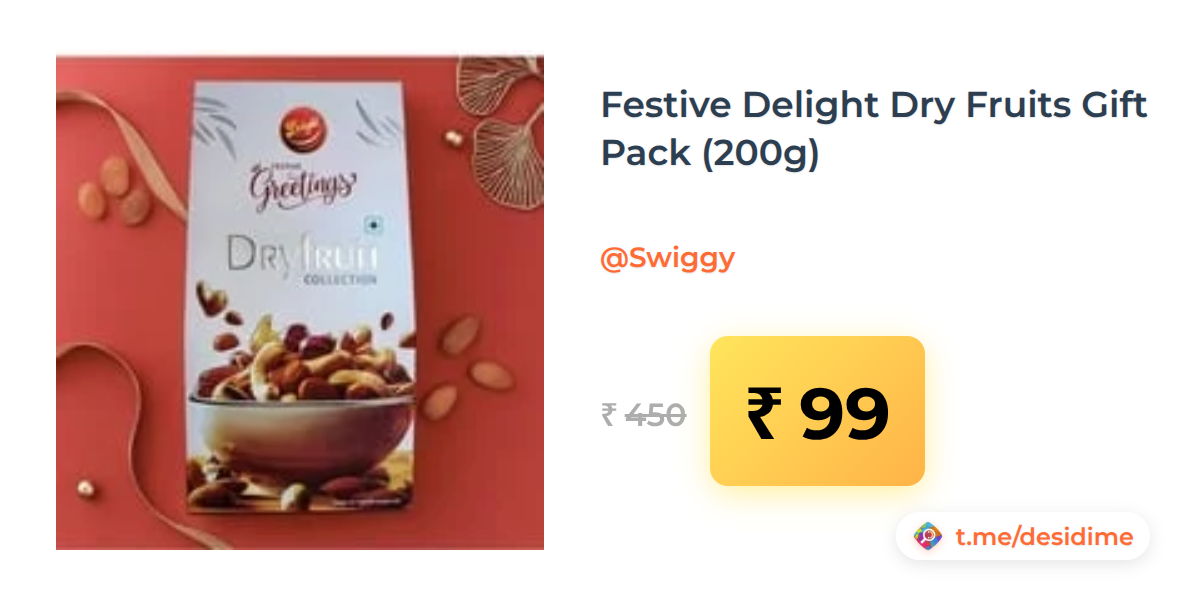Click the Festive Delight Dry Fruits title
This screenshot has height=600, width=1200.
click(874, 129)
